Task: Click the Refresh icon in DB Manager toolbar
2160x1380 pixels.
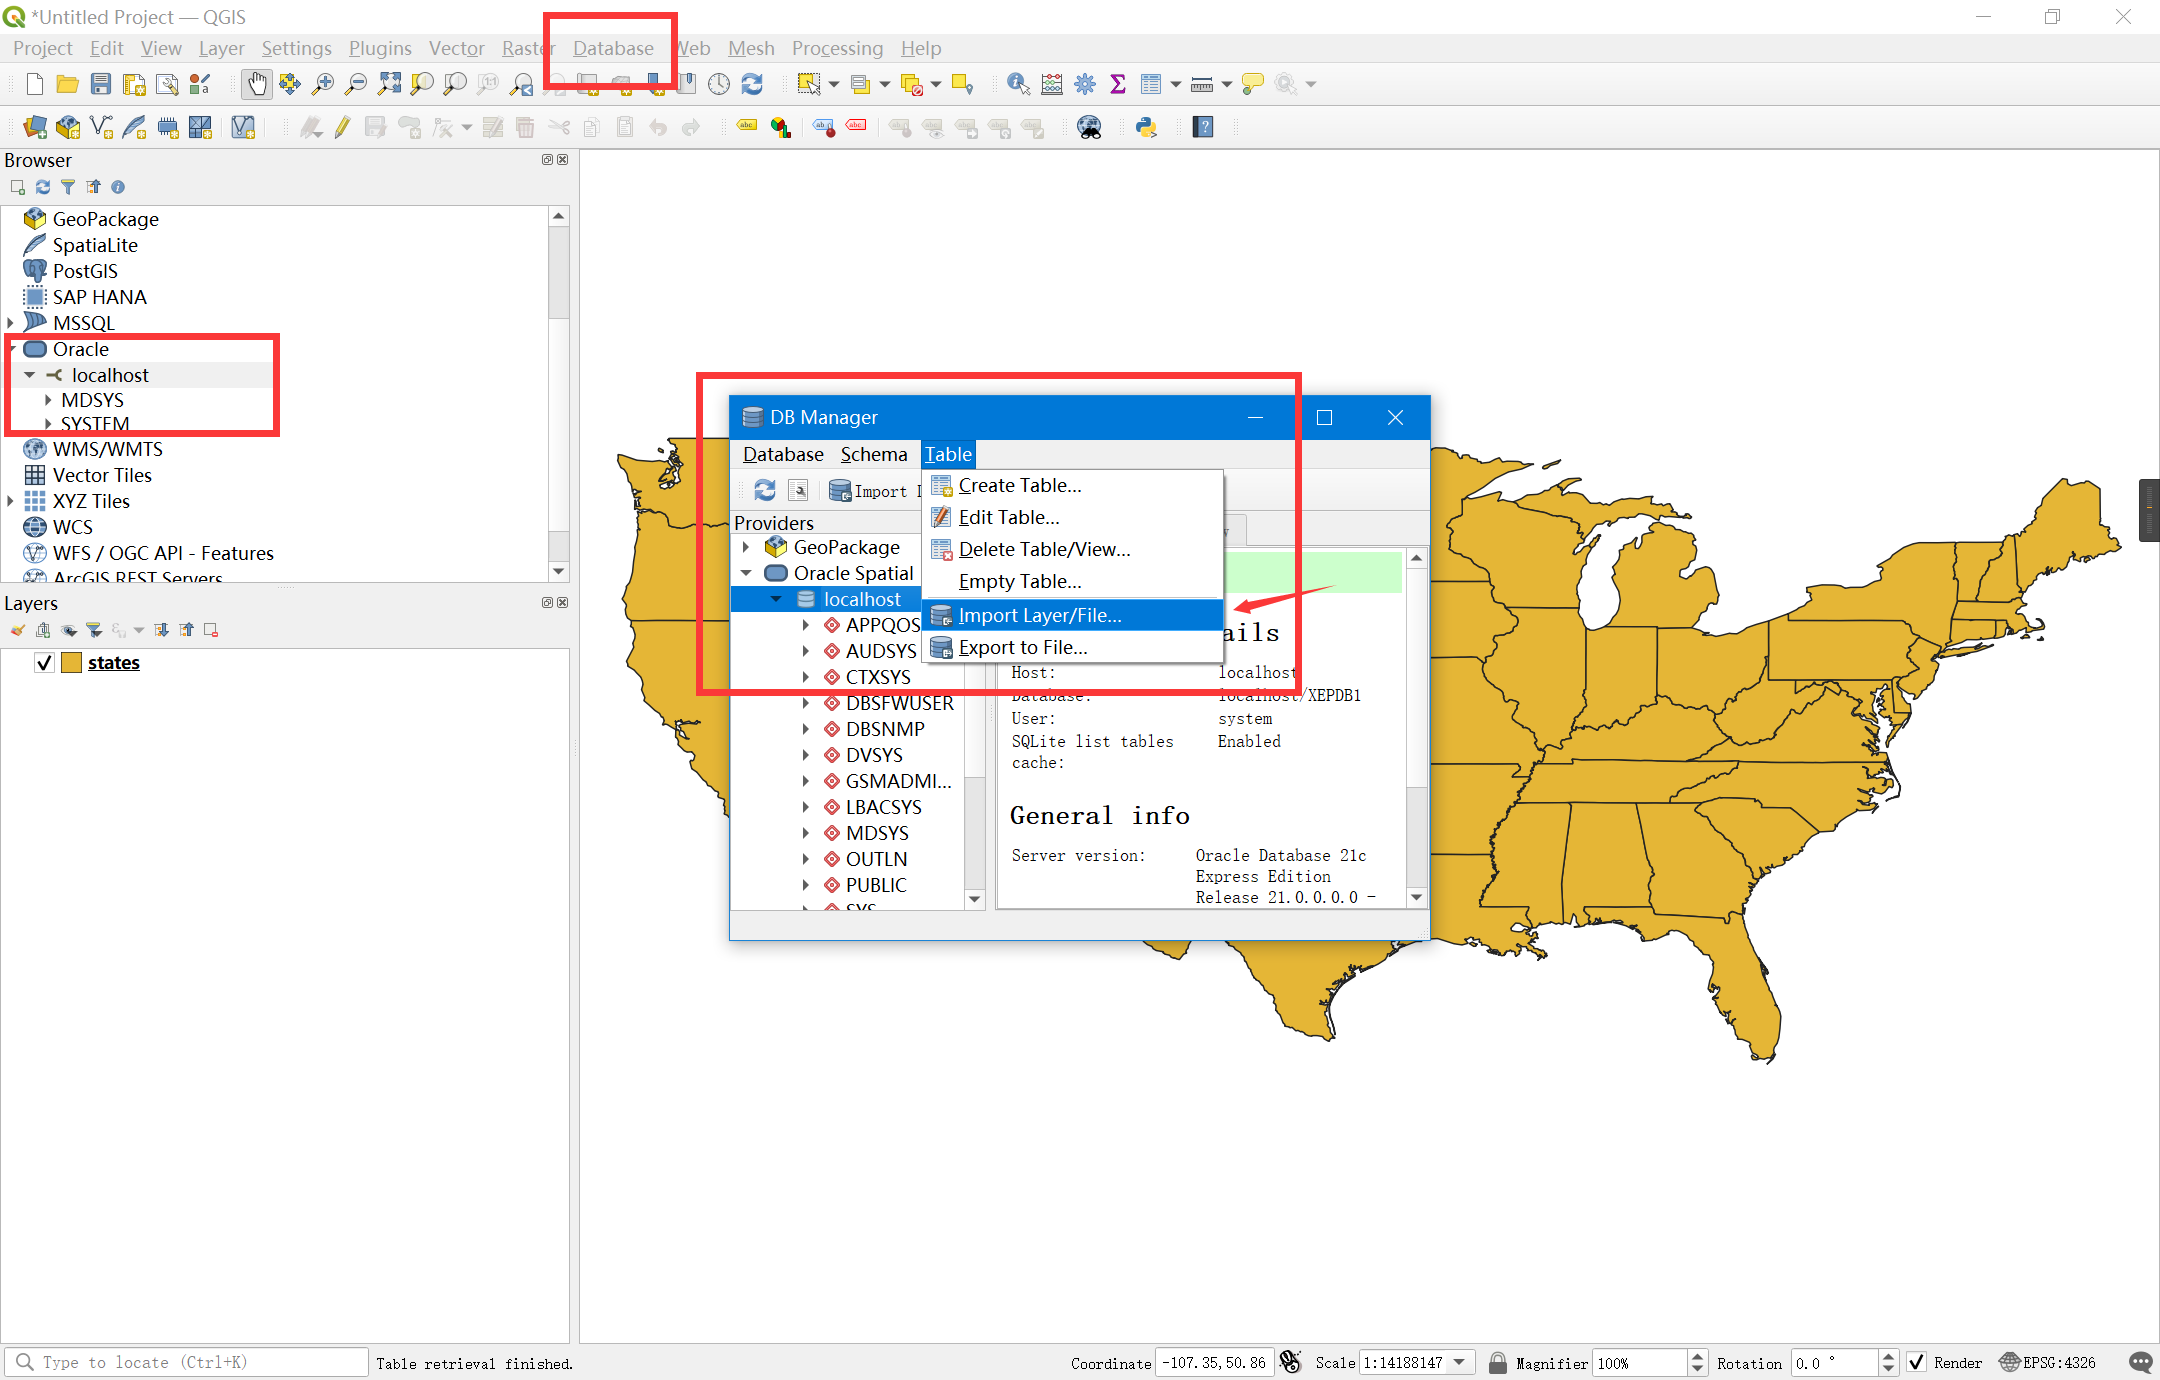Action: pyautogui.click(x=765, y=490)
